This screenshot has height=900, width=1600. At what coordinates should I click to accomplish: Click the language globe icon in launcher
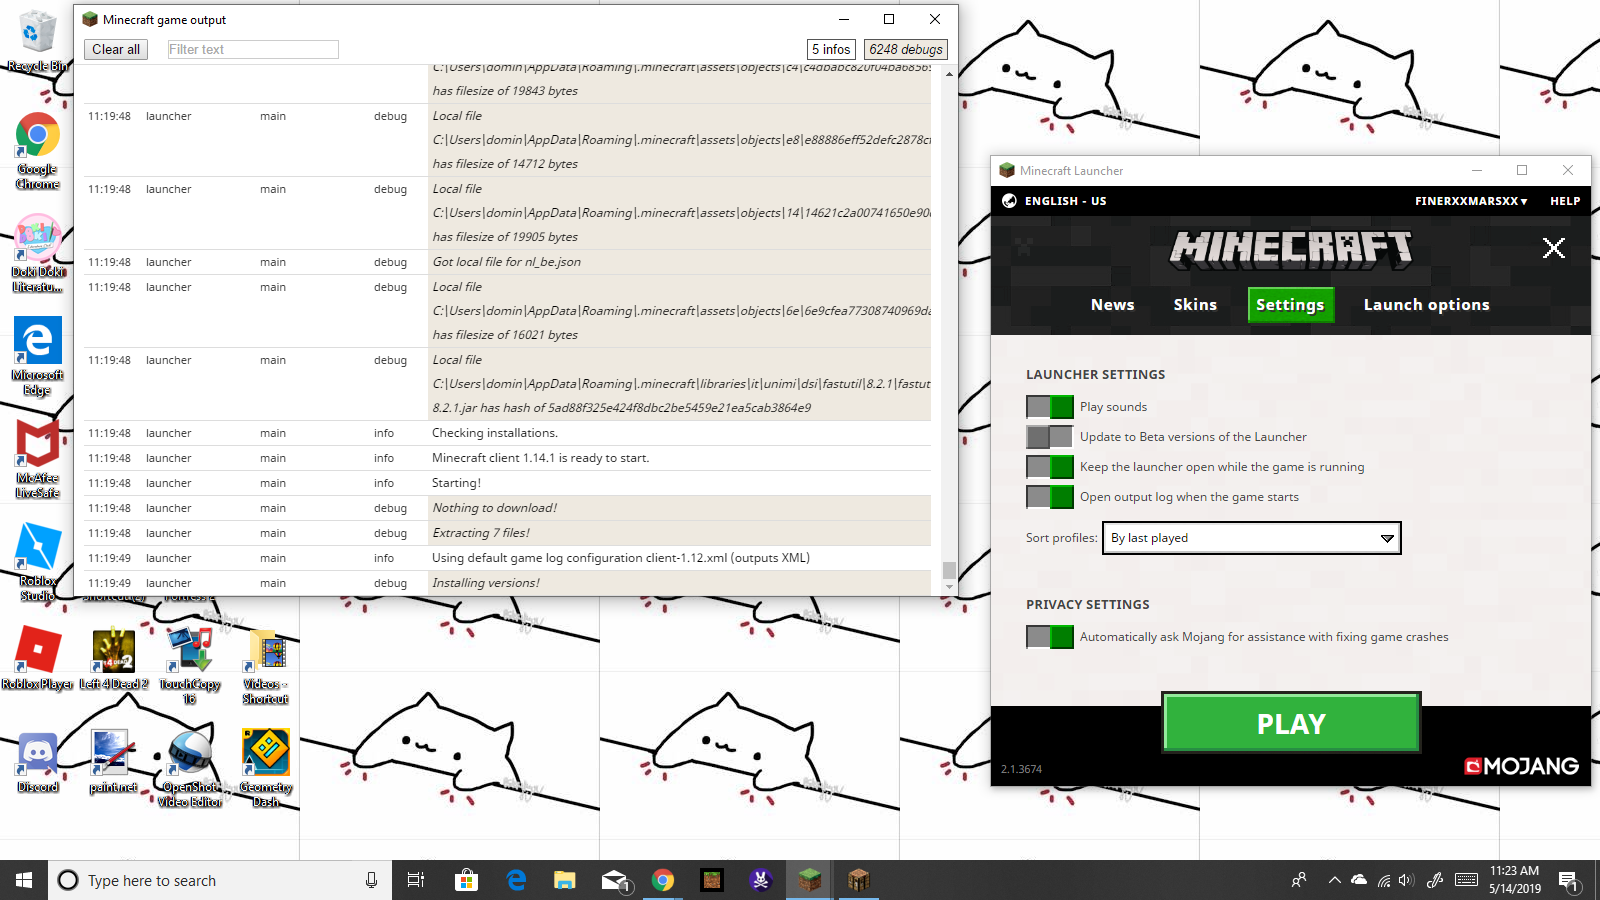[x=1009, y=201]
